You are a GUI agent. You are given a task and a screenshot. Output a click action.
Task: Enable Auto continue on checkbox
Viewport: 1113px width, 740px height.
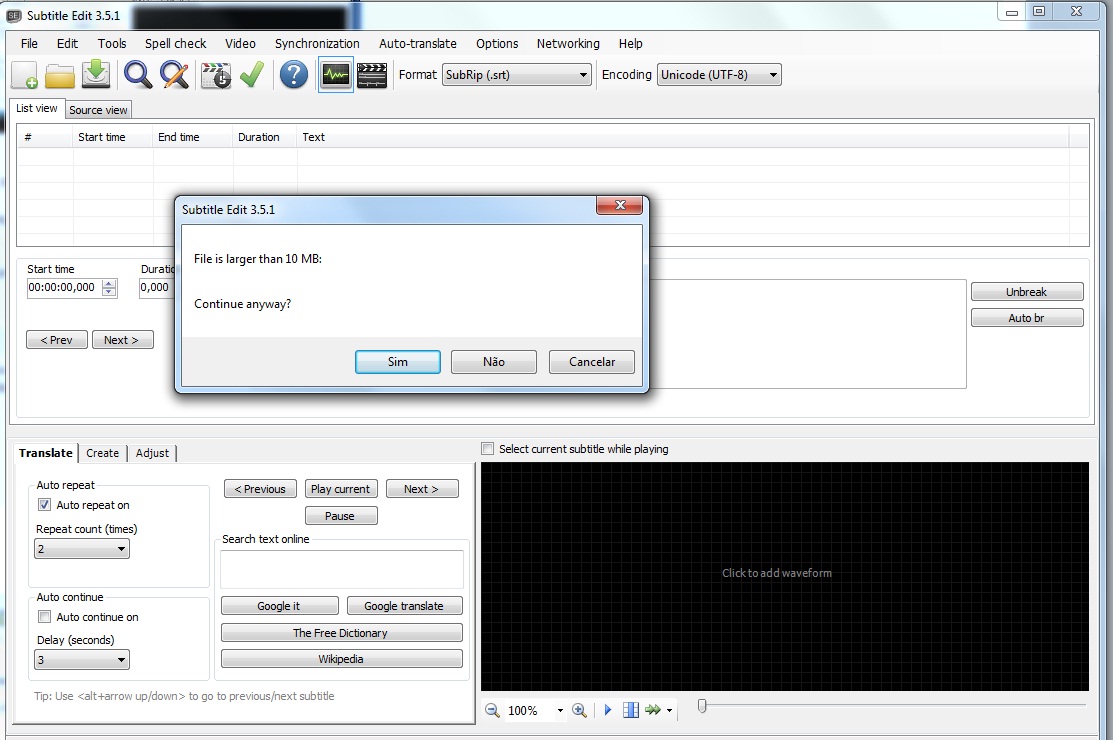(x=44, y=617)
